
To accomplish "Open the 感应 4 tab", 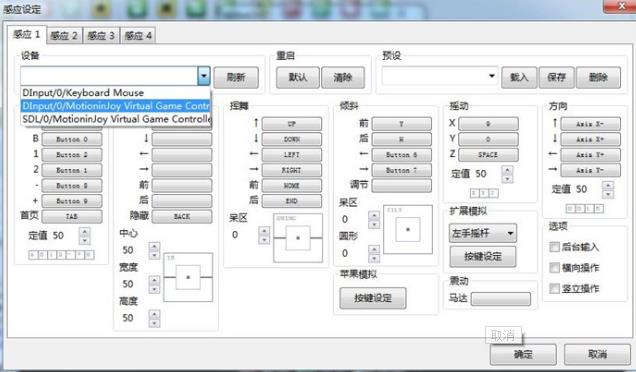I will [x=138, y=36].
